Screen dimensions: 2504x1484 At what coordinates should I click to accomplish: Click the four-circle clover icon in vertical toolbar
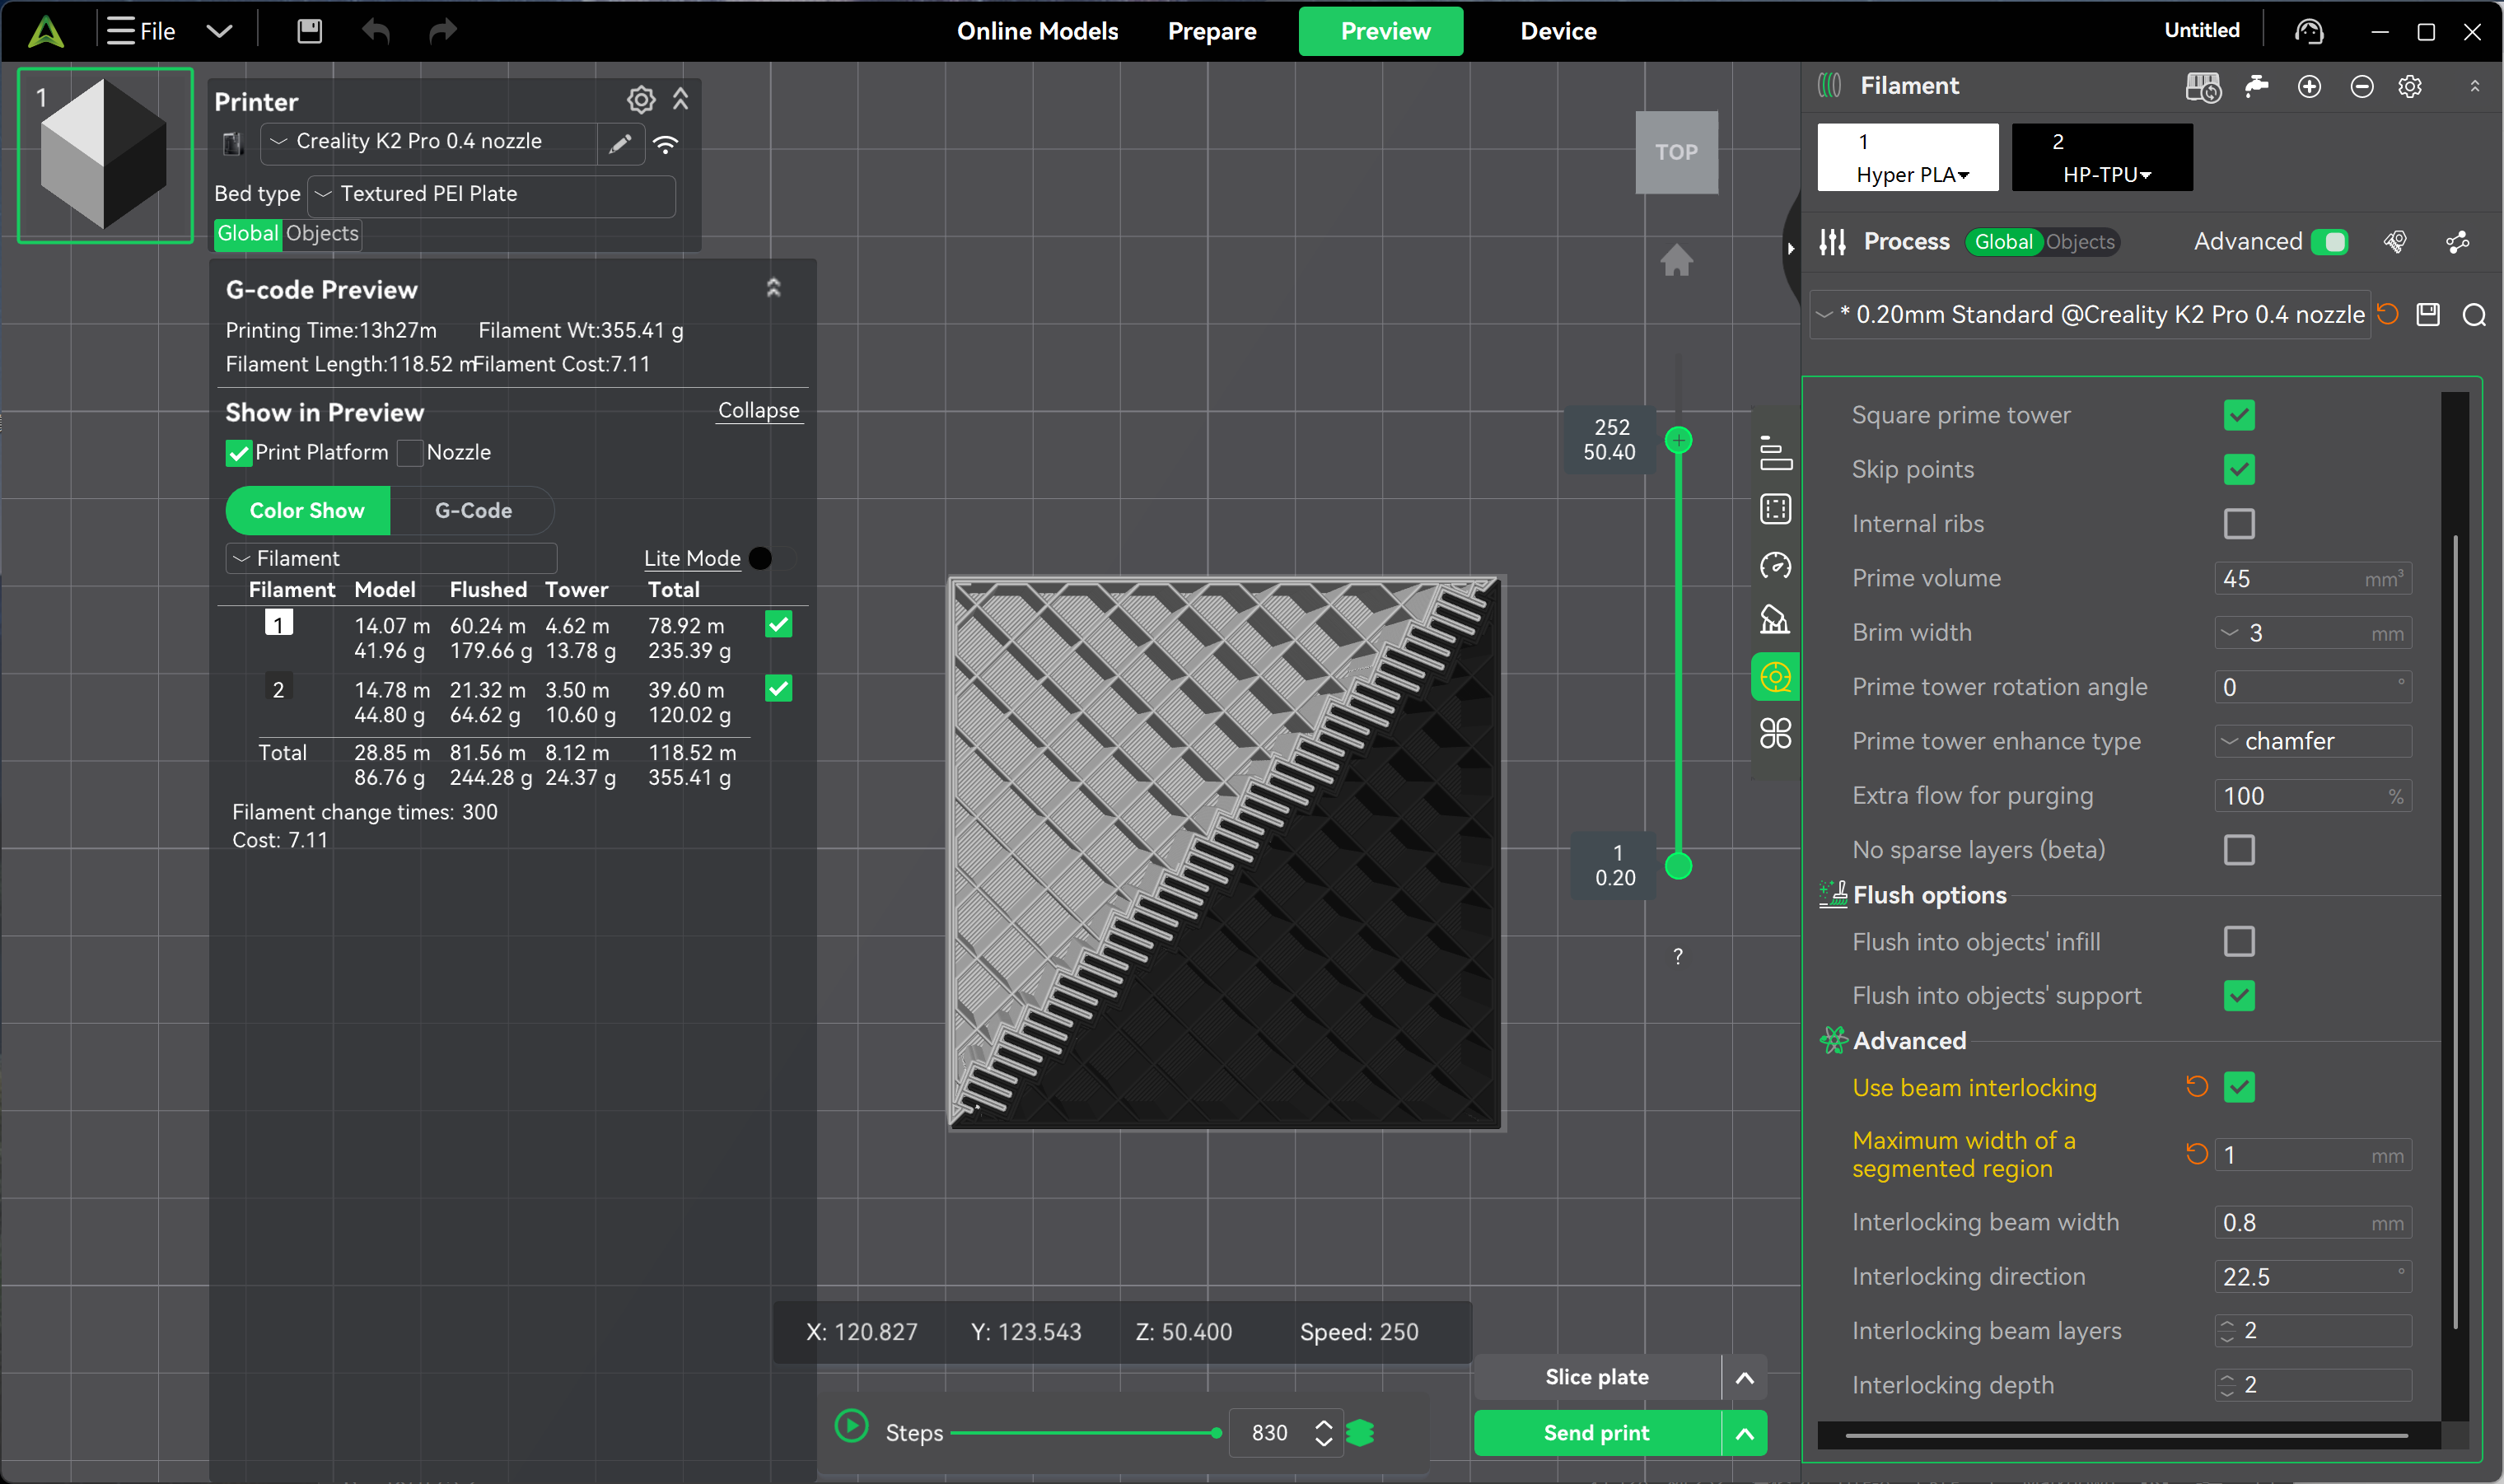click(x=1776, y=734)
